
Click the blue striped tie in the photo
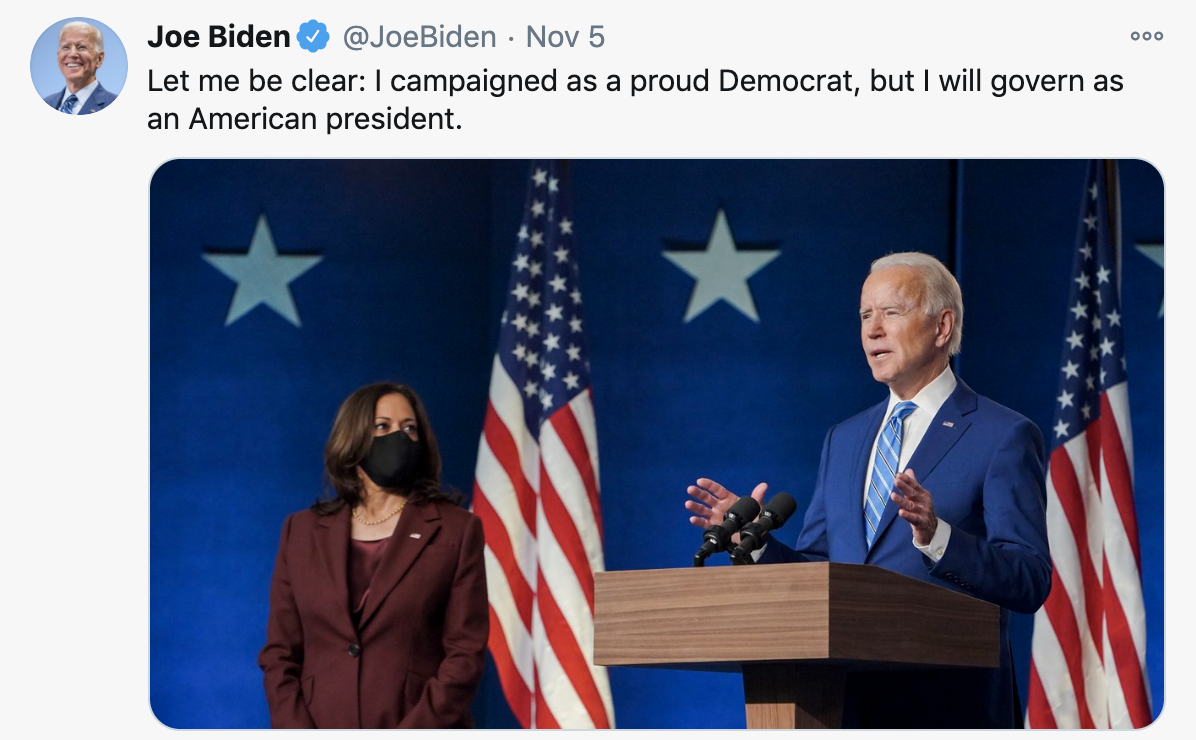[x=887, y=471]
